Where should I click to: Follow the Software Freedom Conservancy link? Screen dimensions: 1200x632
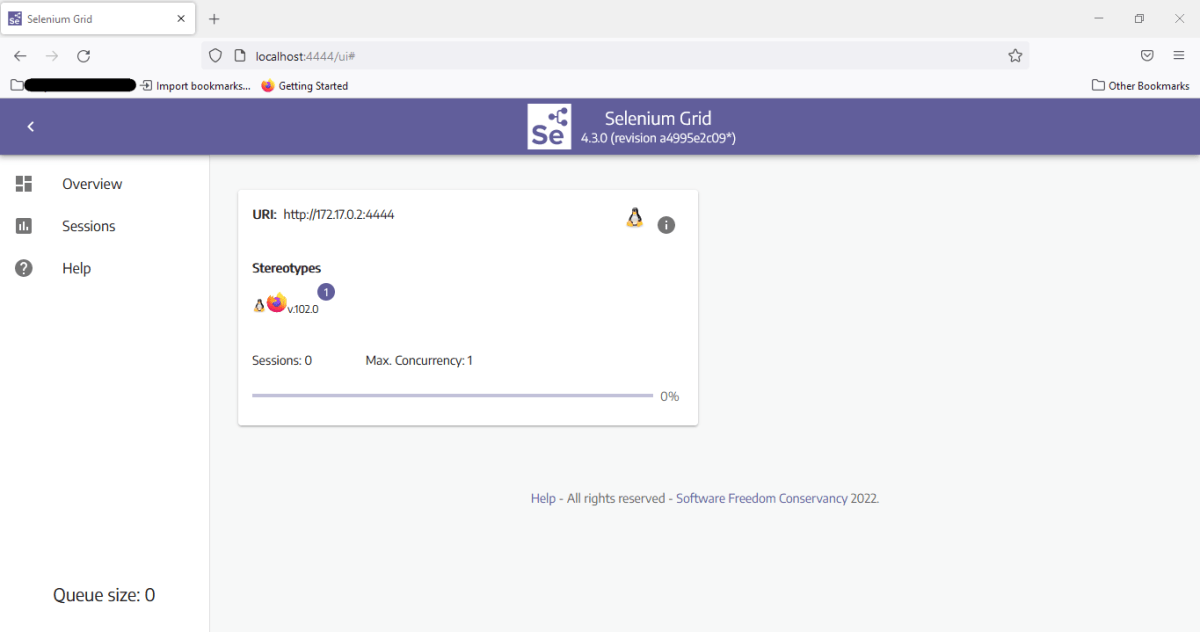tap(761, 498)
